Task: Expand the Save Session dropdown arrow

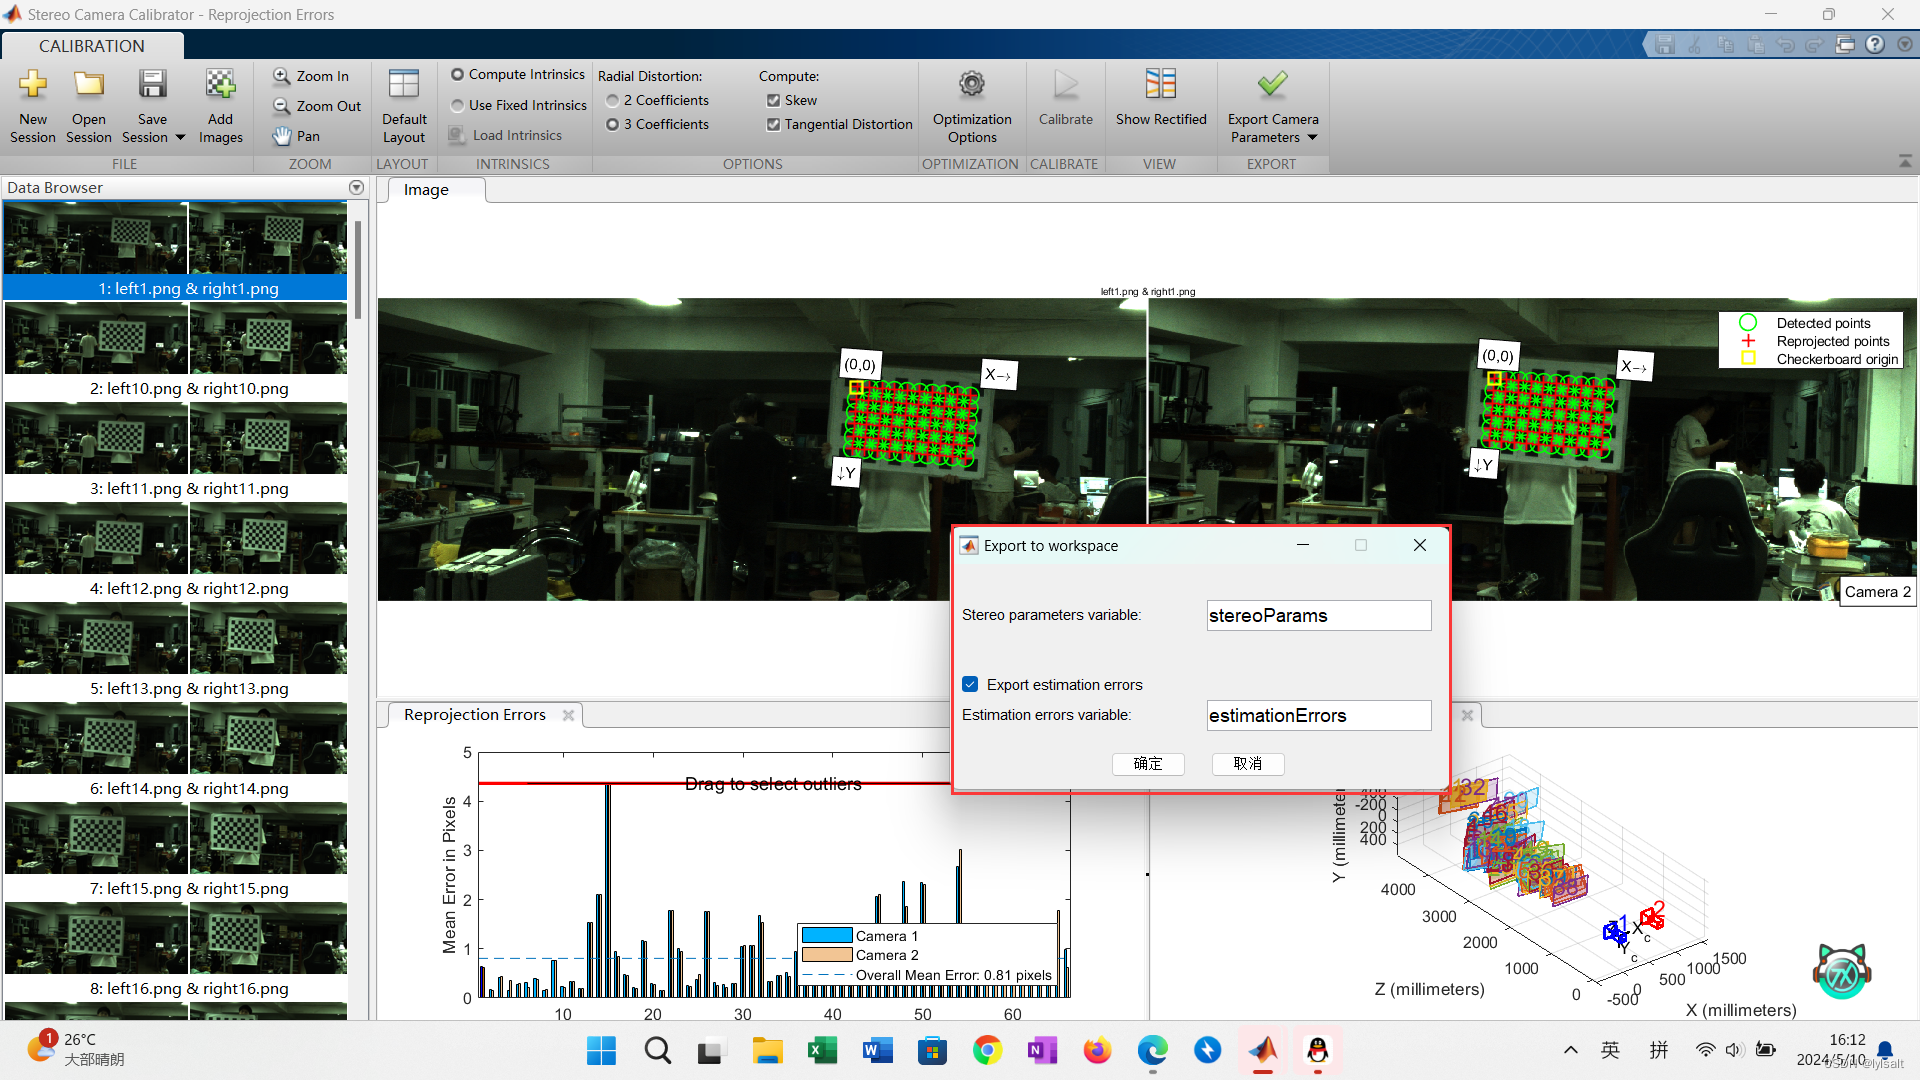Action: pos(180,138)
